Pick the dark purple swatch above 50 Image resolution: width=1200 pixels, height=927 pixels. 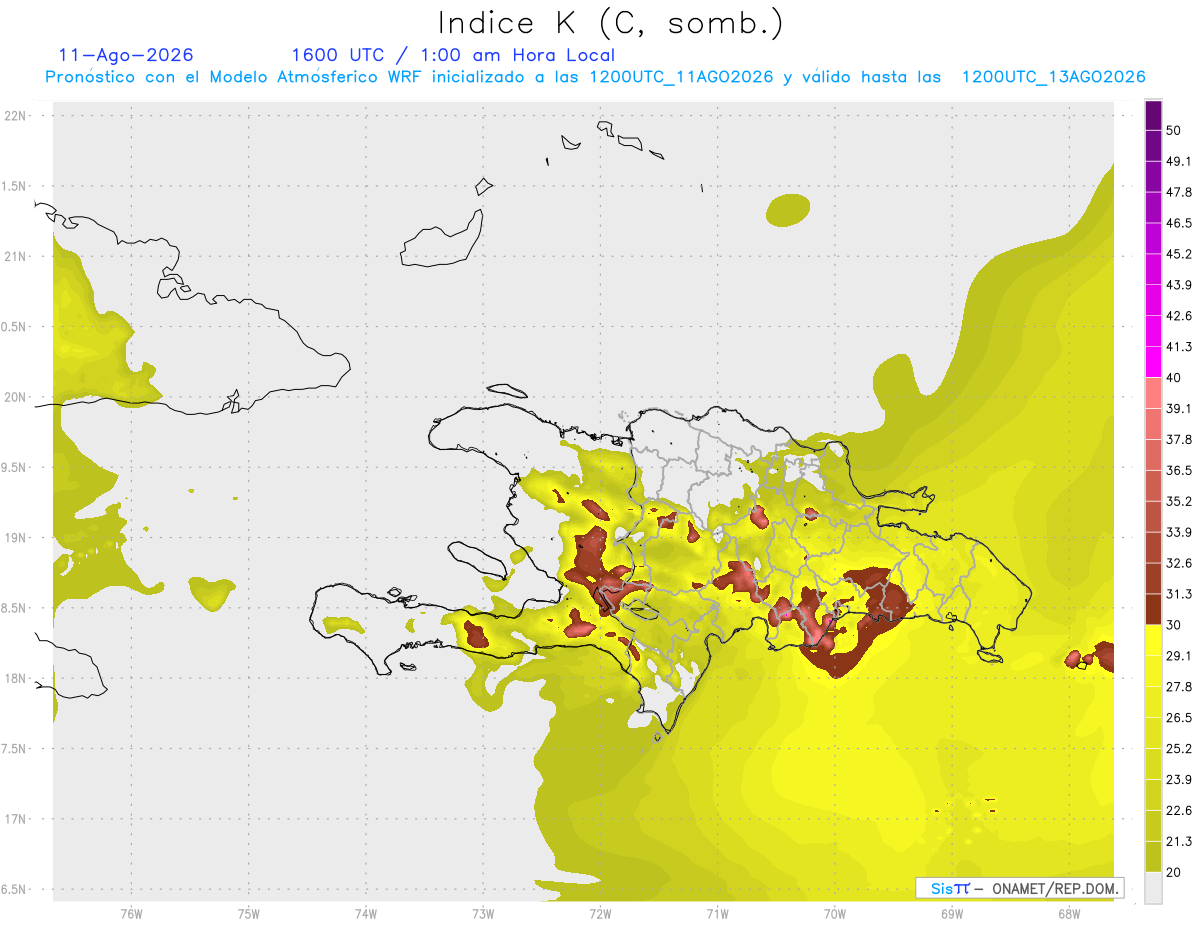pyautogui.click(x=1153, y=116)
